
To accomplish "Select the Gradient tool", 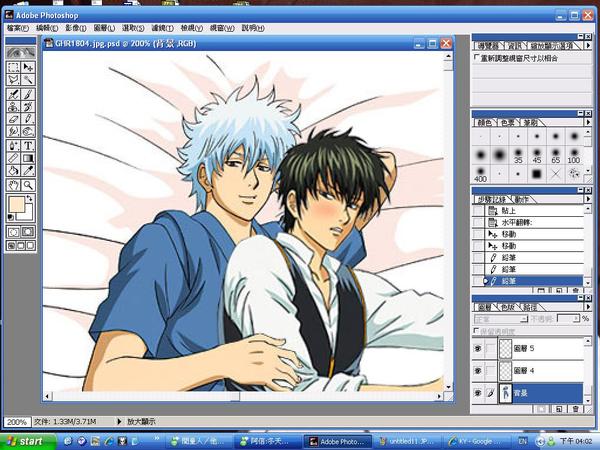I will point(28,158).
